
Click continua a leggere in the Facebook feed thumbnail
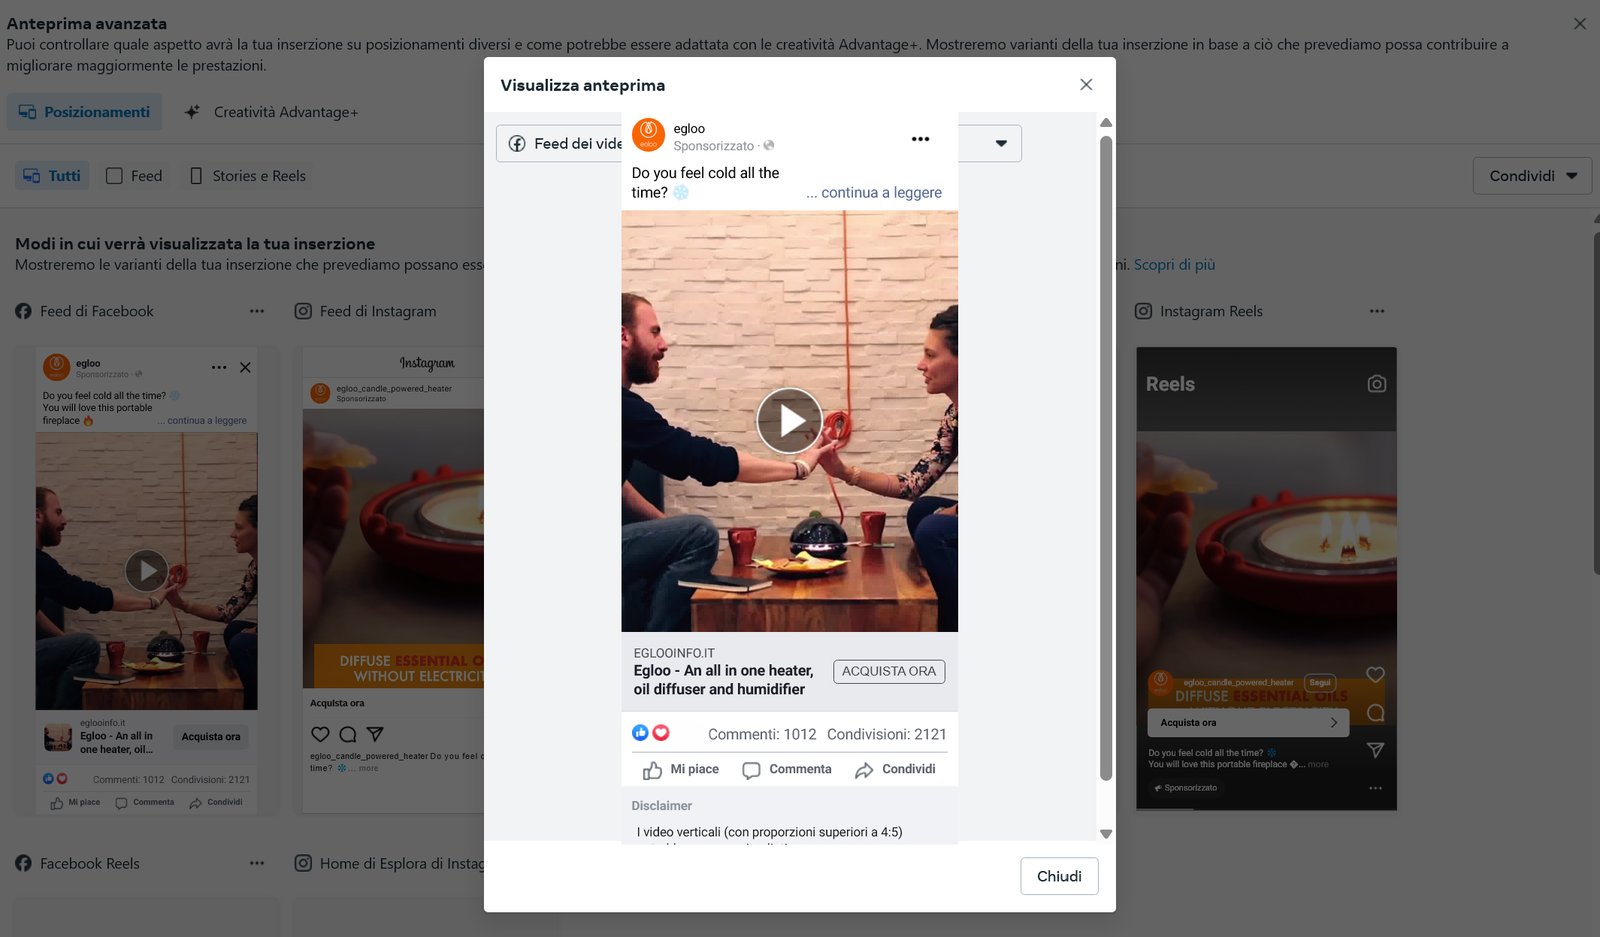tap(207, 421)
